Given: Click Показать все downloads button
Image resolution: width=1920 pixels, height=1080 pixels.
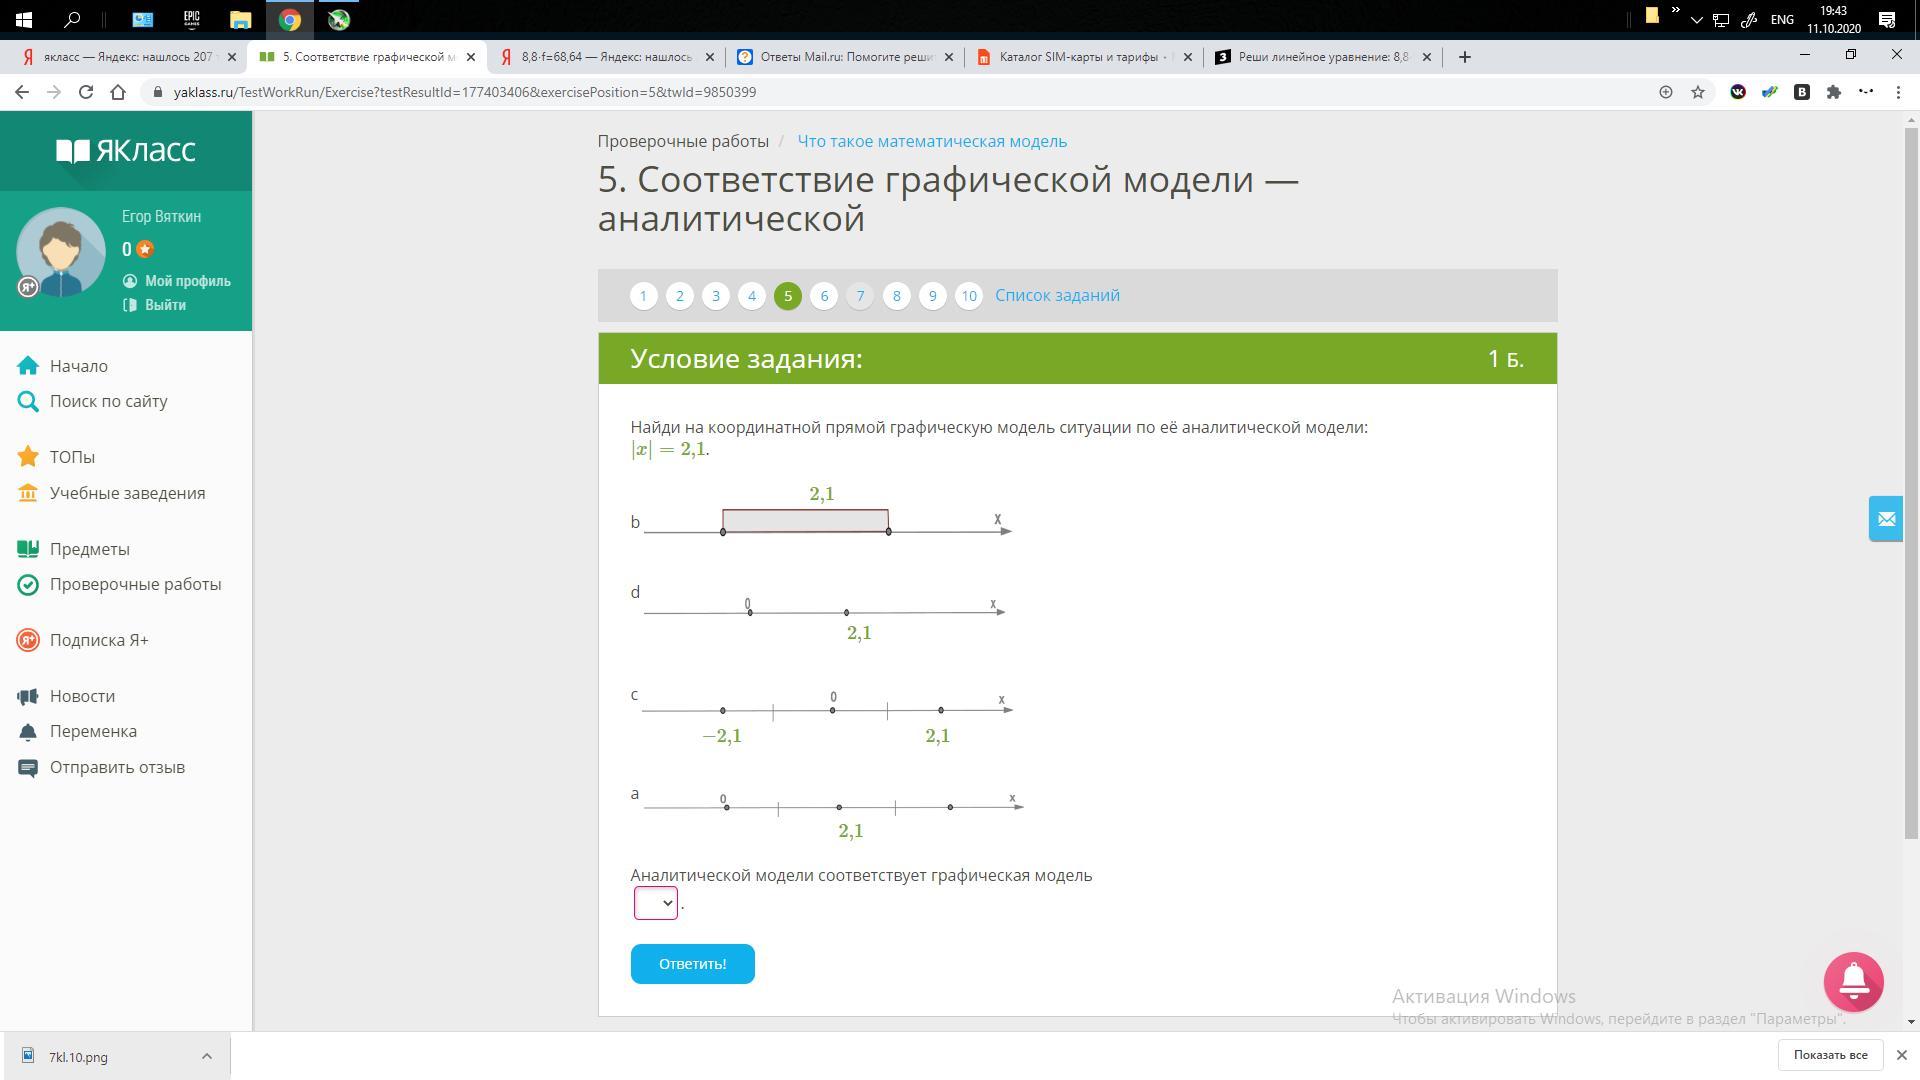Looking at the screenshot, I should pyautogui.click(x=1829, y=1055).
